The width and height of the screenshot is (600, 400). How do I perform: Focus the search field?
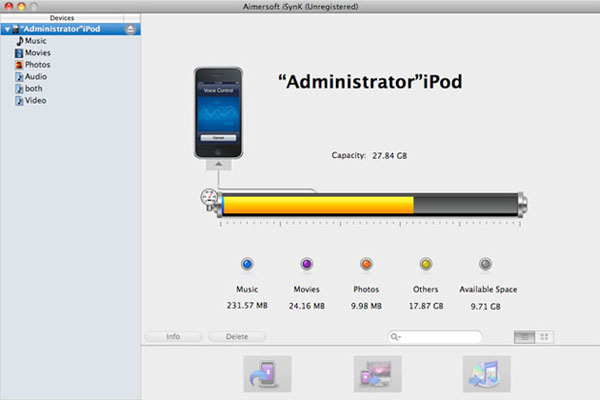pos(435,337)
